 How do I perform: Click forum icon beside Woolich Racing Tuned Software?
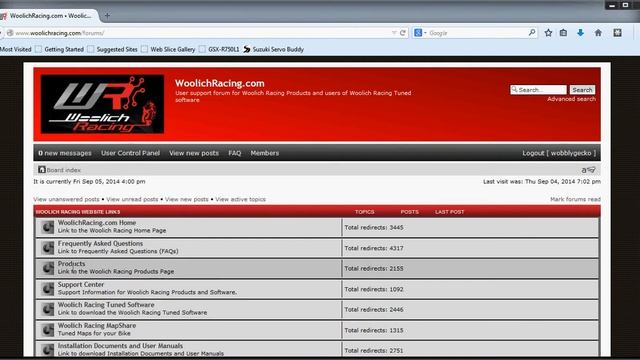pos(48,309)
